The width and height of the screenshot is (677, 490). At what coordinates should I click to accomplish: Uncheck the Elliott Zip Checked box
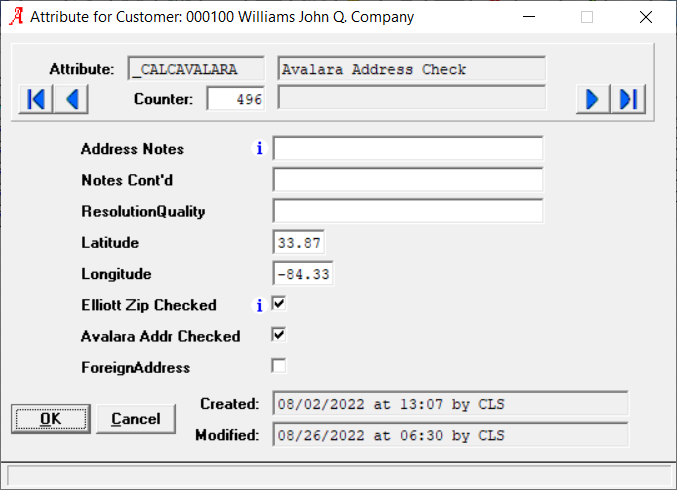click(x=279, y=304)
